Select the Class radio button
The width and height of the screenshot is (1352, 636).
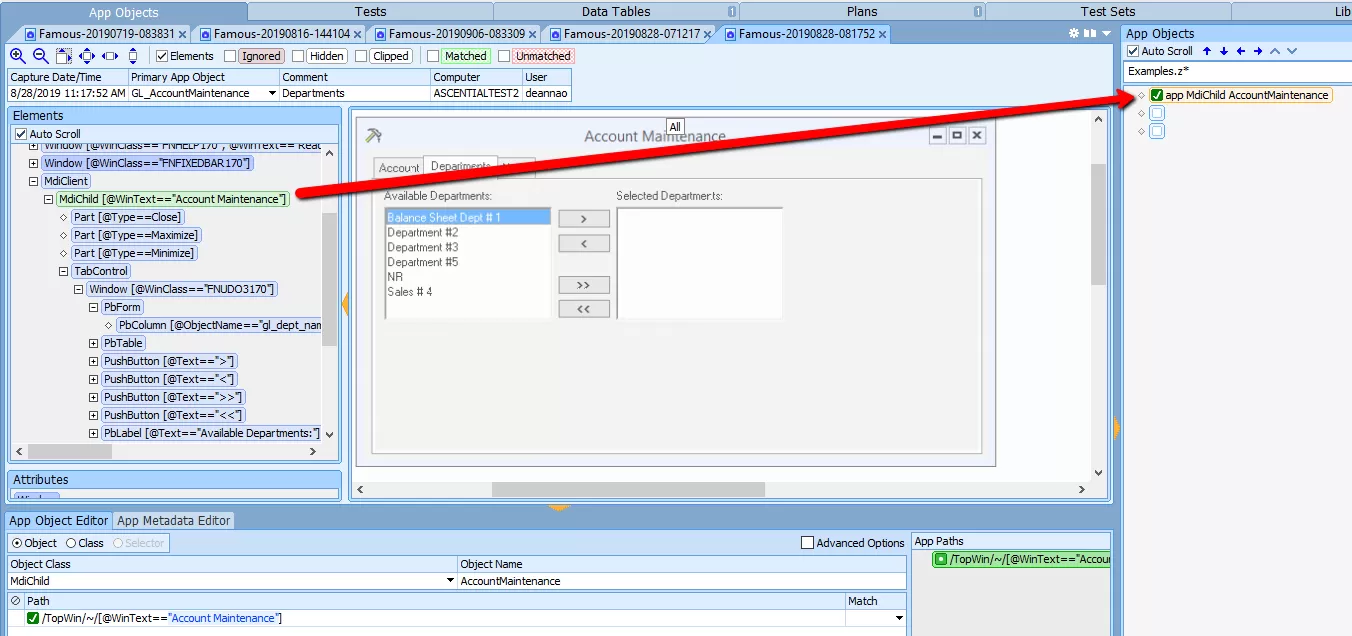pos(71,543)
